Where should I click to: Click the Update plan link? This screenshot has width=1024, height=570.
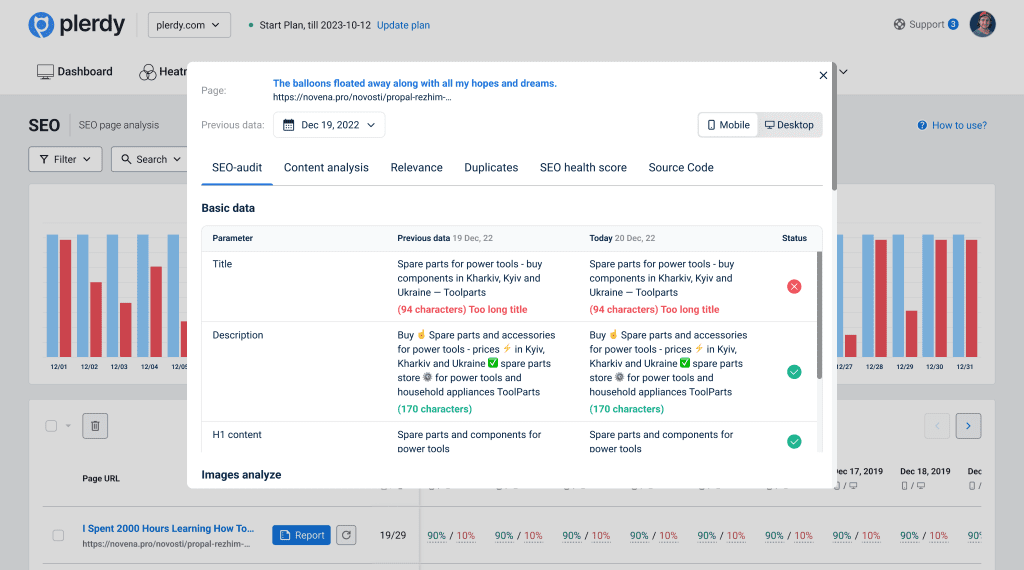pos(403,25)
